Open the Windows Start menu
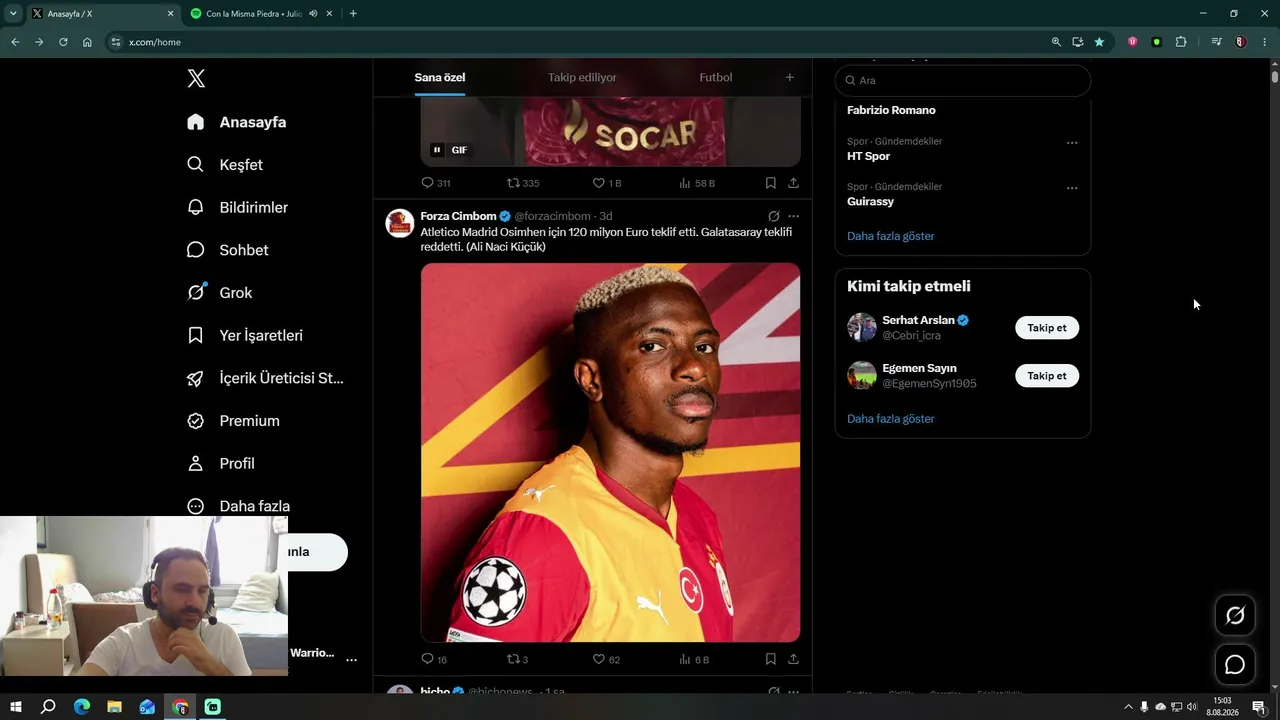The width and height of the screenshot is (1280, 720). click(x=16, y=707)
